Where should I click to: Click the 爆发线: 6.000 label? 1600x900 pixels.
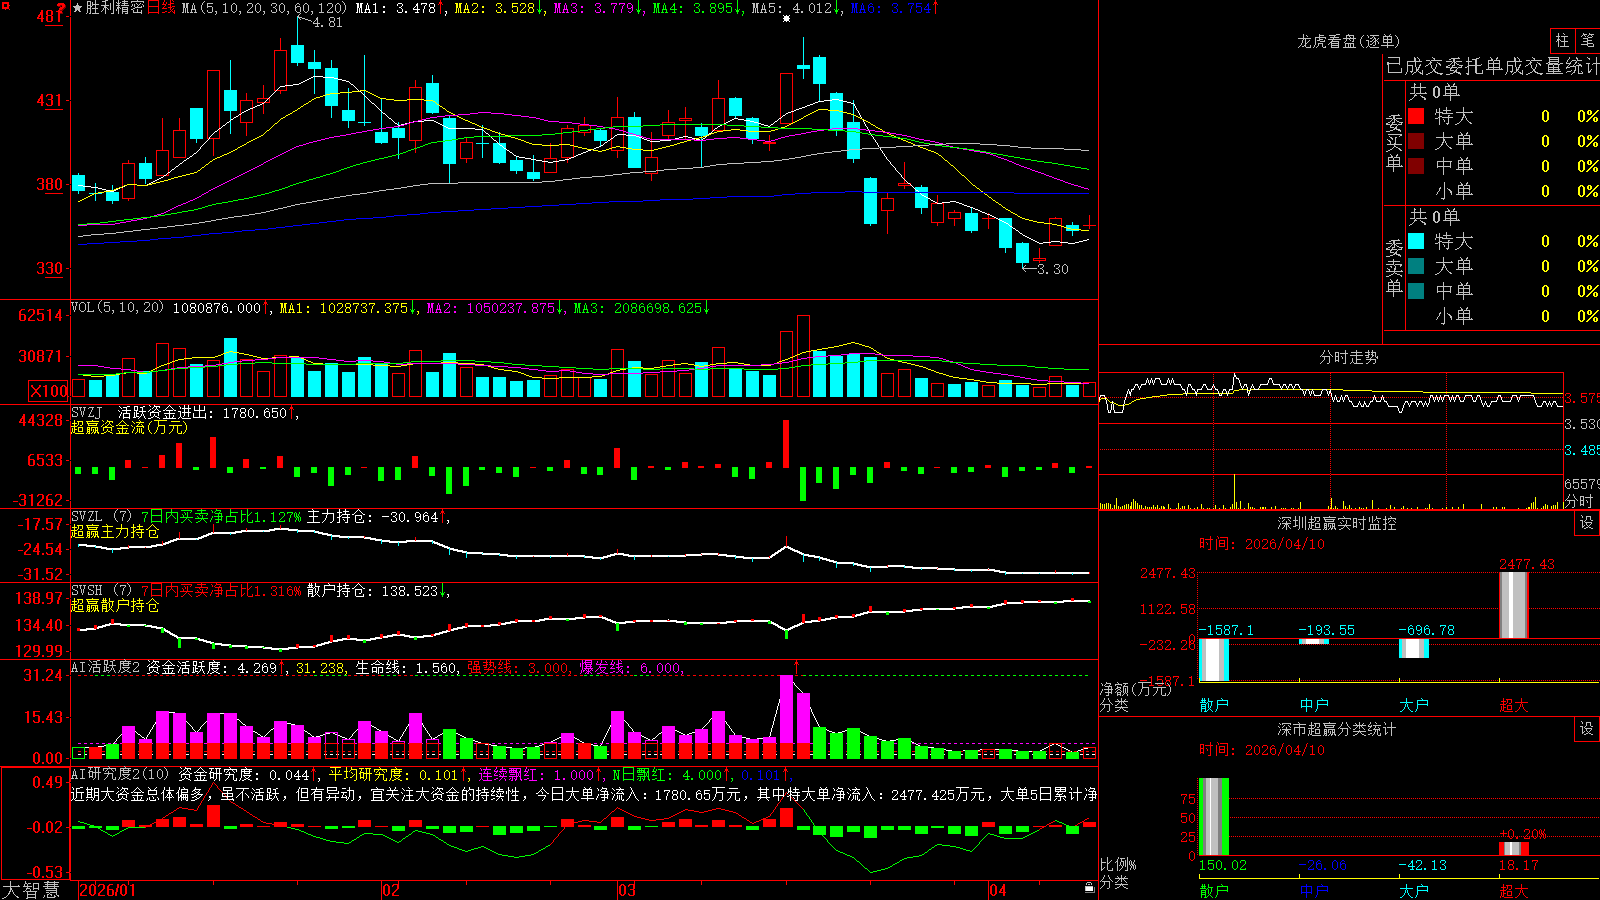click(x=631, y=668)
